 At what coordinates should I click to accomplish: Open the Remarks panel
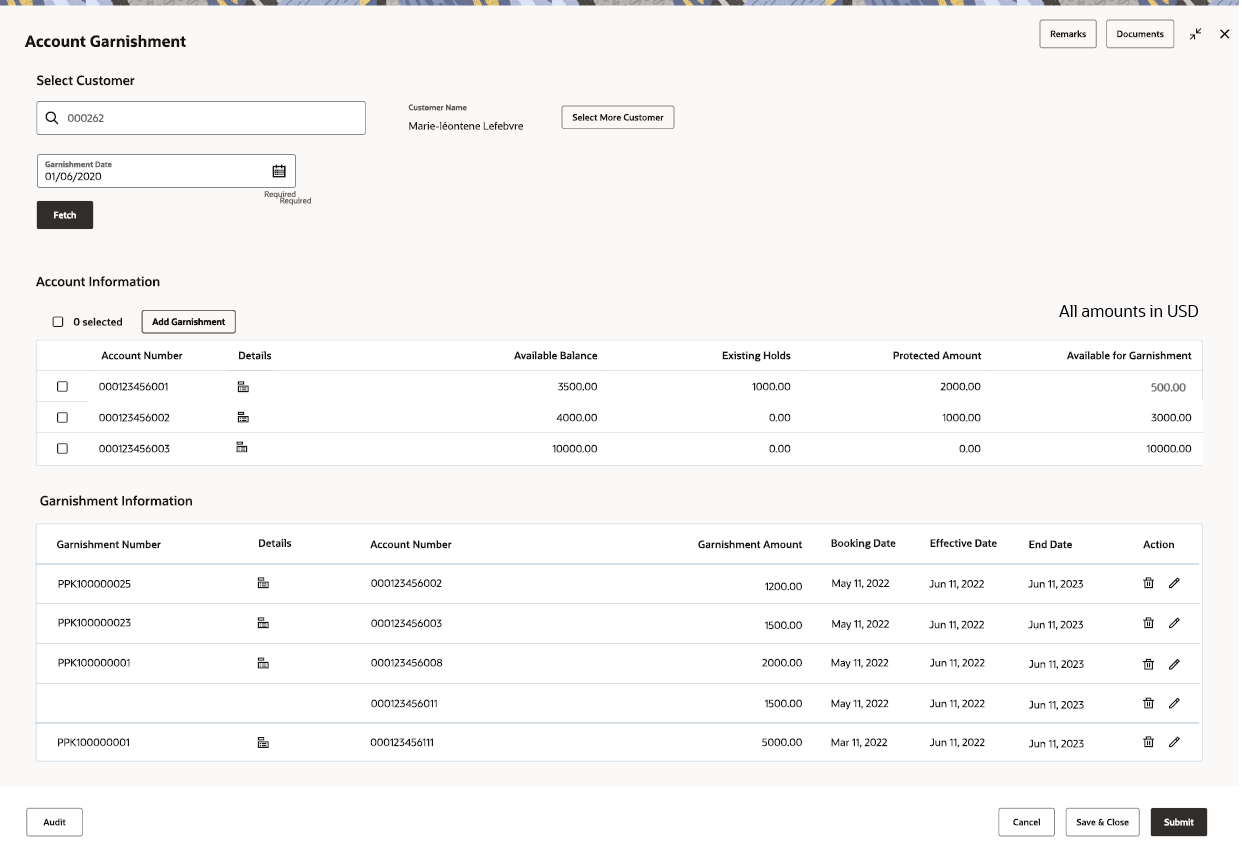click(1067, 34)
